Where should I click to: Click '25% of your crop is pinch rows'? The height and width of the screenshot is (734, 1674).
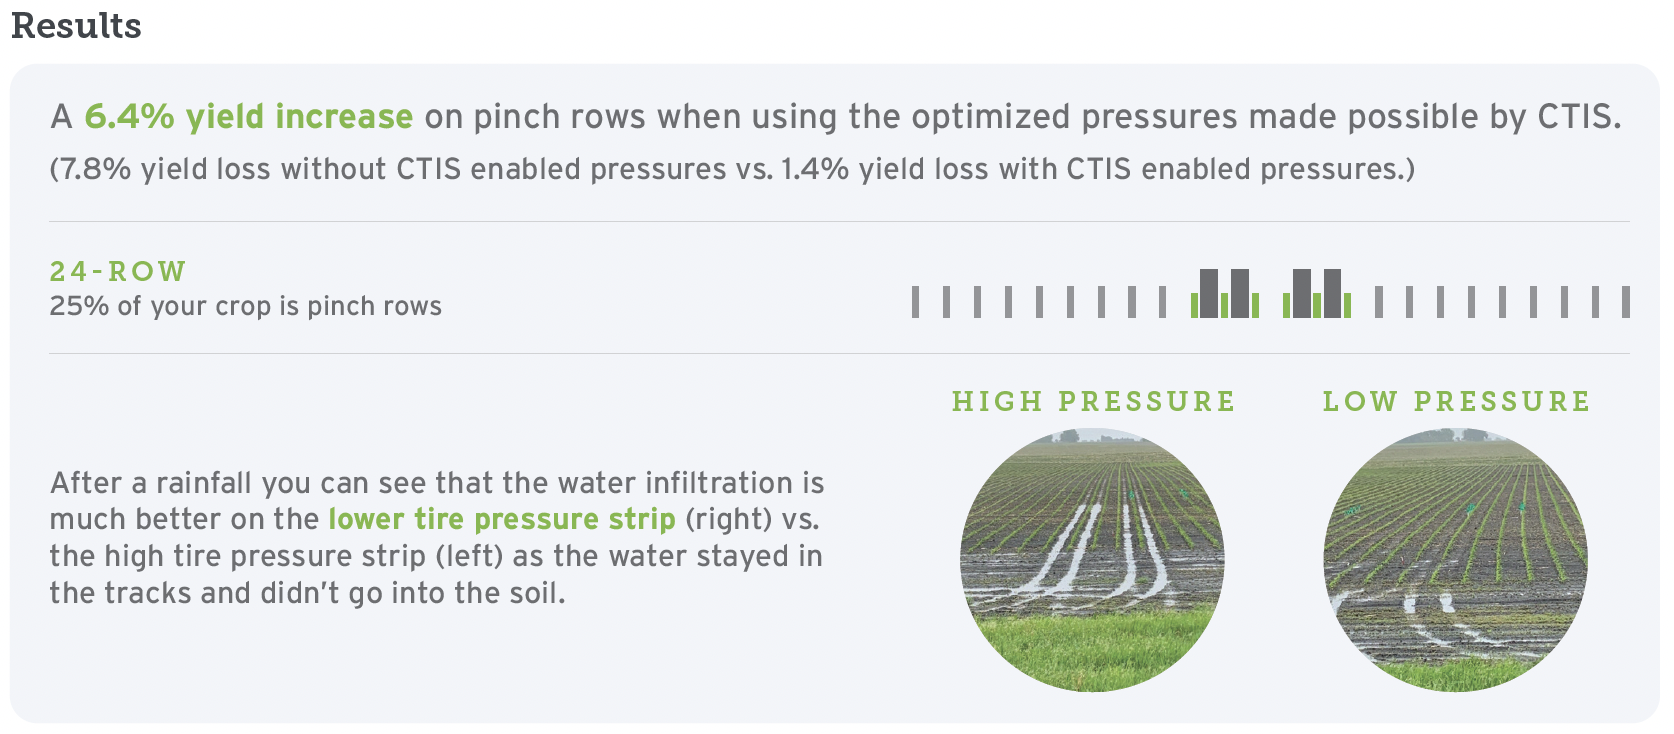[x=246, y=306]
